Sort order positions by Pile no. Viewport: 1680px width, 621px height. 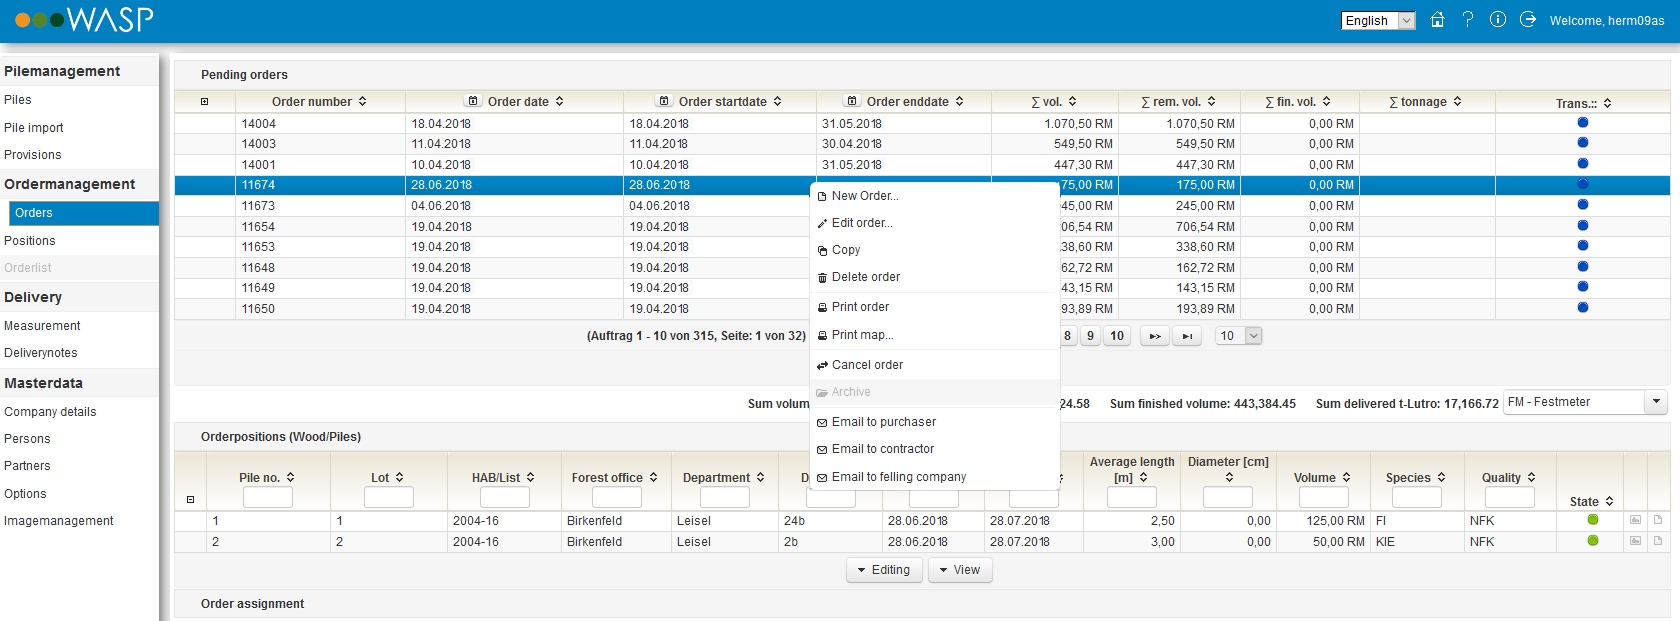[x=291, y=477]
